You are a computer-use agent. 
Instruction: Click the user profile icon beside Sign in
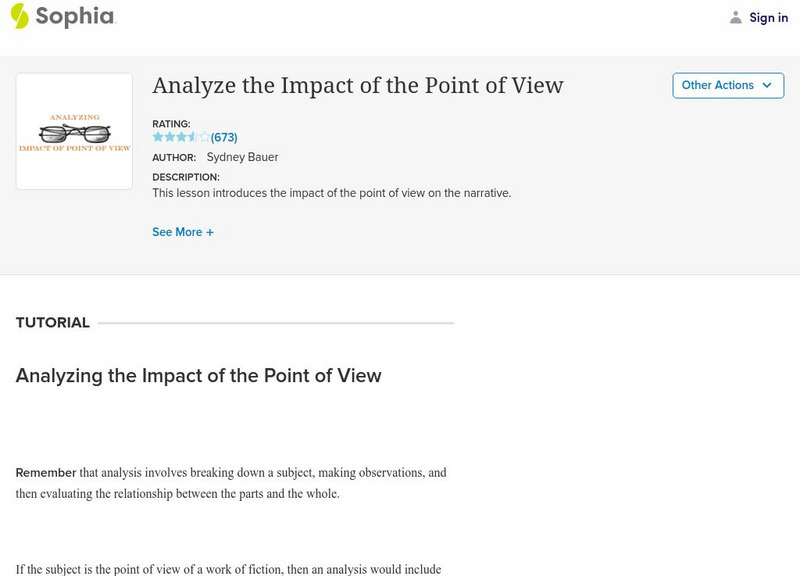pos(736,17)
